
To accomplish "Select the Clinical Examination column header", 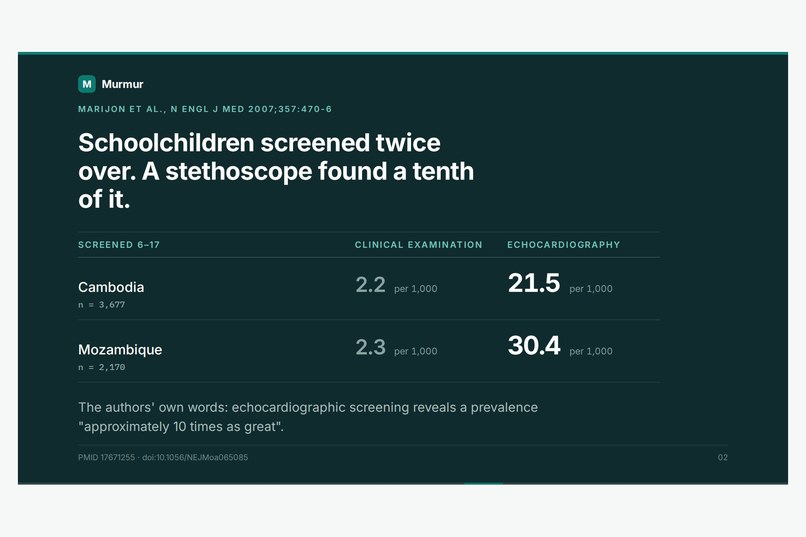I will (418, 245).
